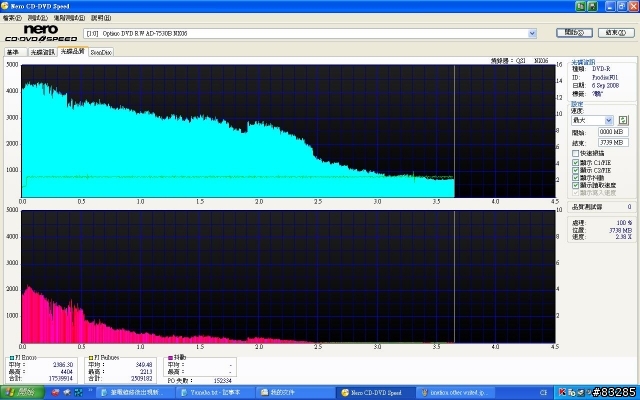Click the green save-screenshot disk icon
This screenshot has width=640, height=400.
click(x=592, y=6)
